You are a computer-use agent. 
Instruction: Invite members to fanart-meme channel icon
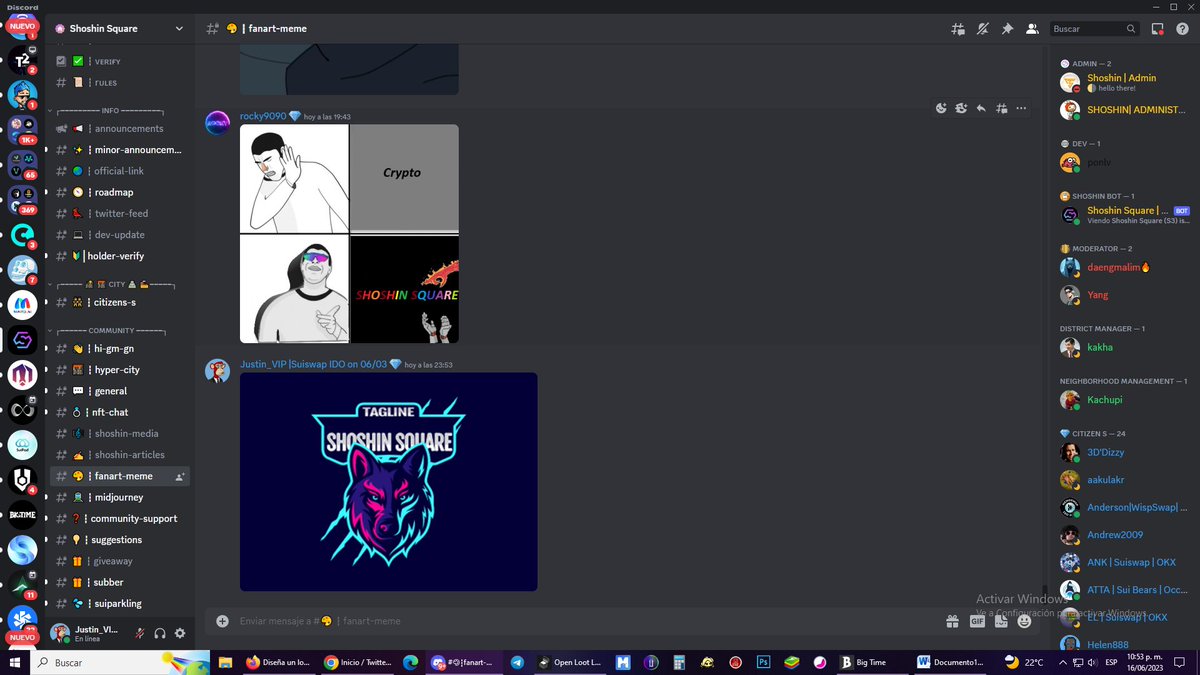coord(180,477)
